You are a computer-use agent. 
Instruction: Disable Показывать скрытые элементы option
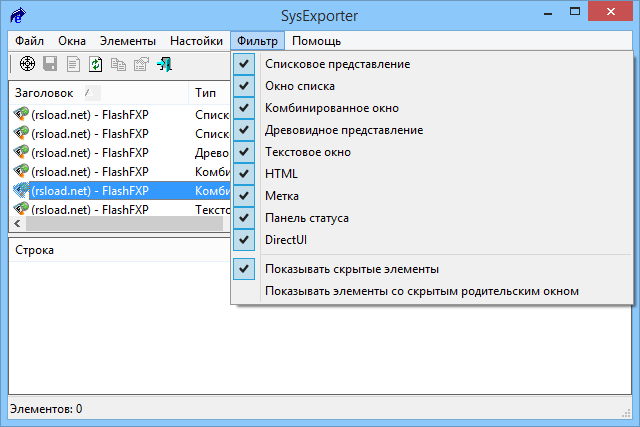351,268
